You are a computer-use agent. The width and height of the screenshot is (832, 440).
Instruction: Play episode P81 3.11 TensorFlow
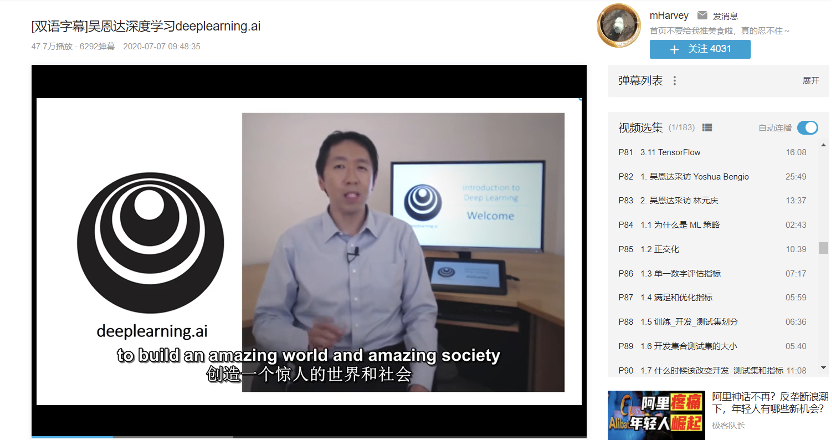[x=713, y=152]
